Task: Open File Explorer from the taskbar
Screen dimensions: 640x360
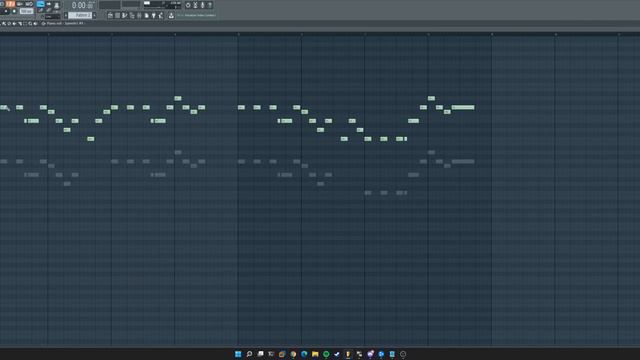Action: (315, 354)
